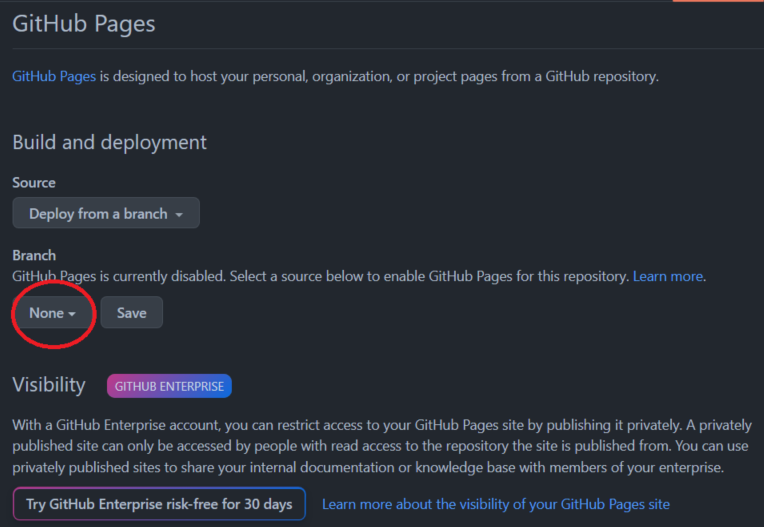764x527 pixels.
Task: Open the blue GitHub Pages link
Action: (x=54, y=76)
